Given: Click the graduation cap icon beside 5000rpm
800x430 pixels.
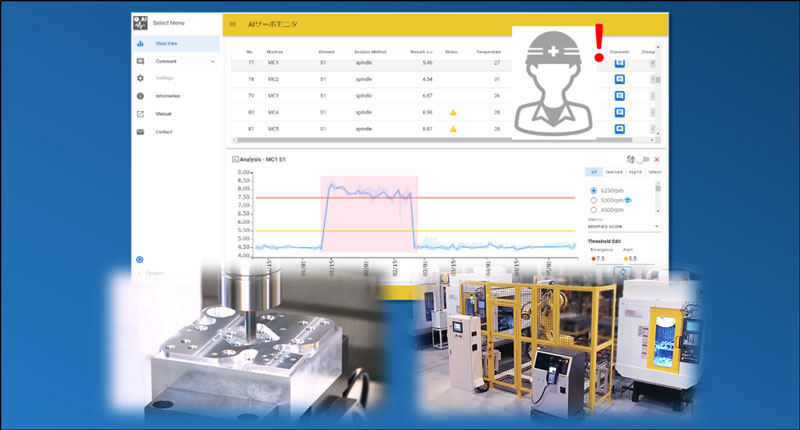Looking at the screenshot, I should click(x=628, y=200).
